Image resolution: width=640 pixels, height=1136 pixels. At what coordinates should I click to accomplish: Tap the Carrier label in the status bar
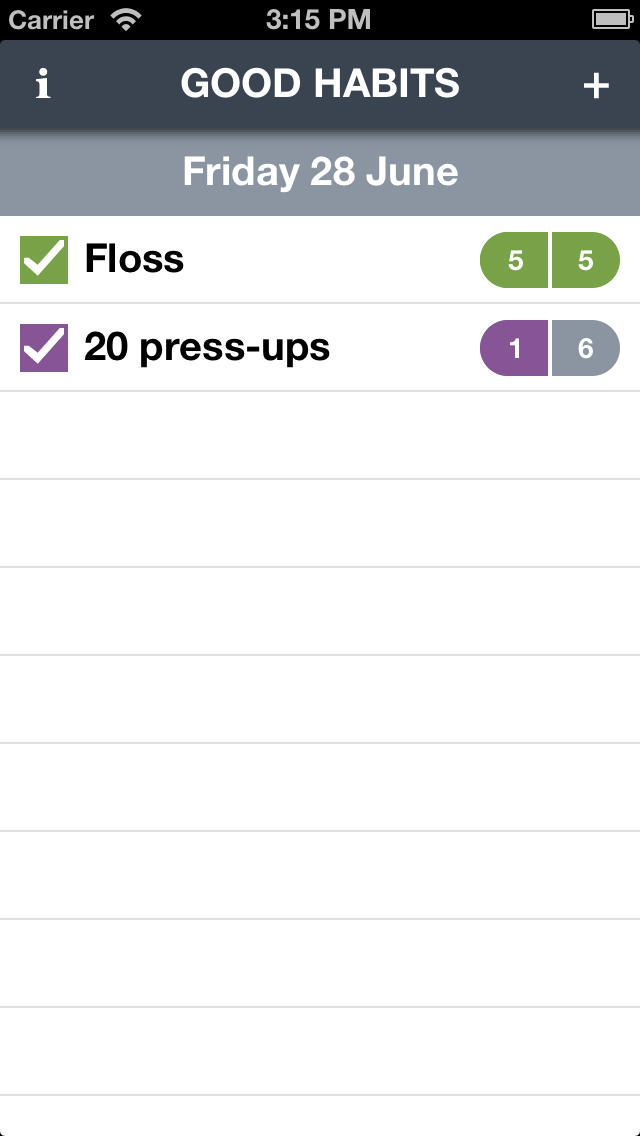point(51,20)
